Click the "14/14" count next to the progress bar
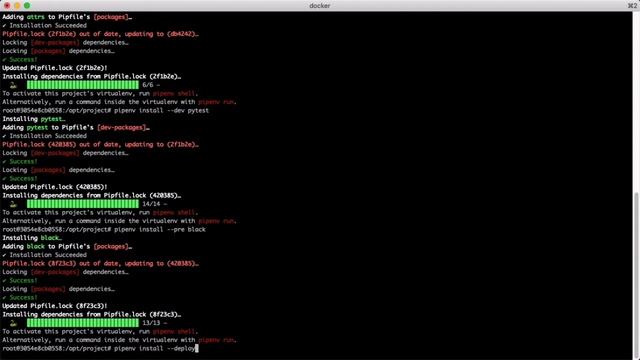Image resolution: width=640 pixels, height=360 pixels. (x=151, y=204)
